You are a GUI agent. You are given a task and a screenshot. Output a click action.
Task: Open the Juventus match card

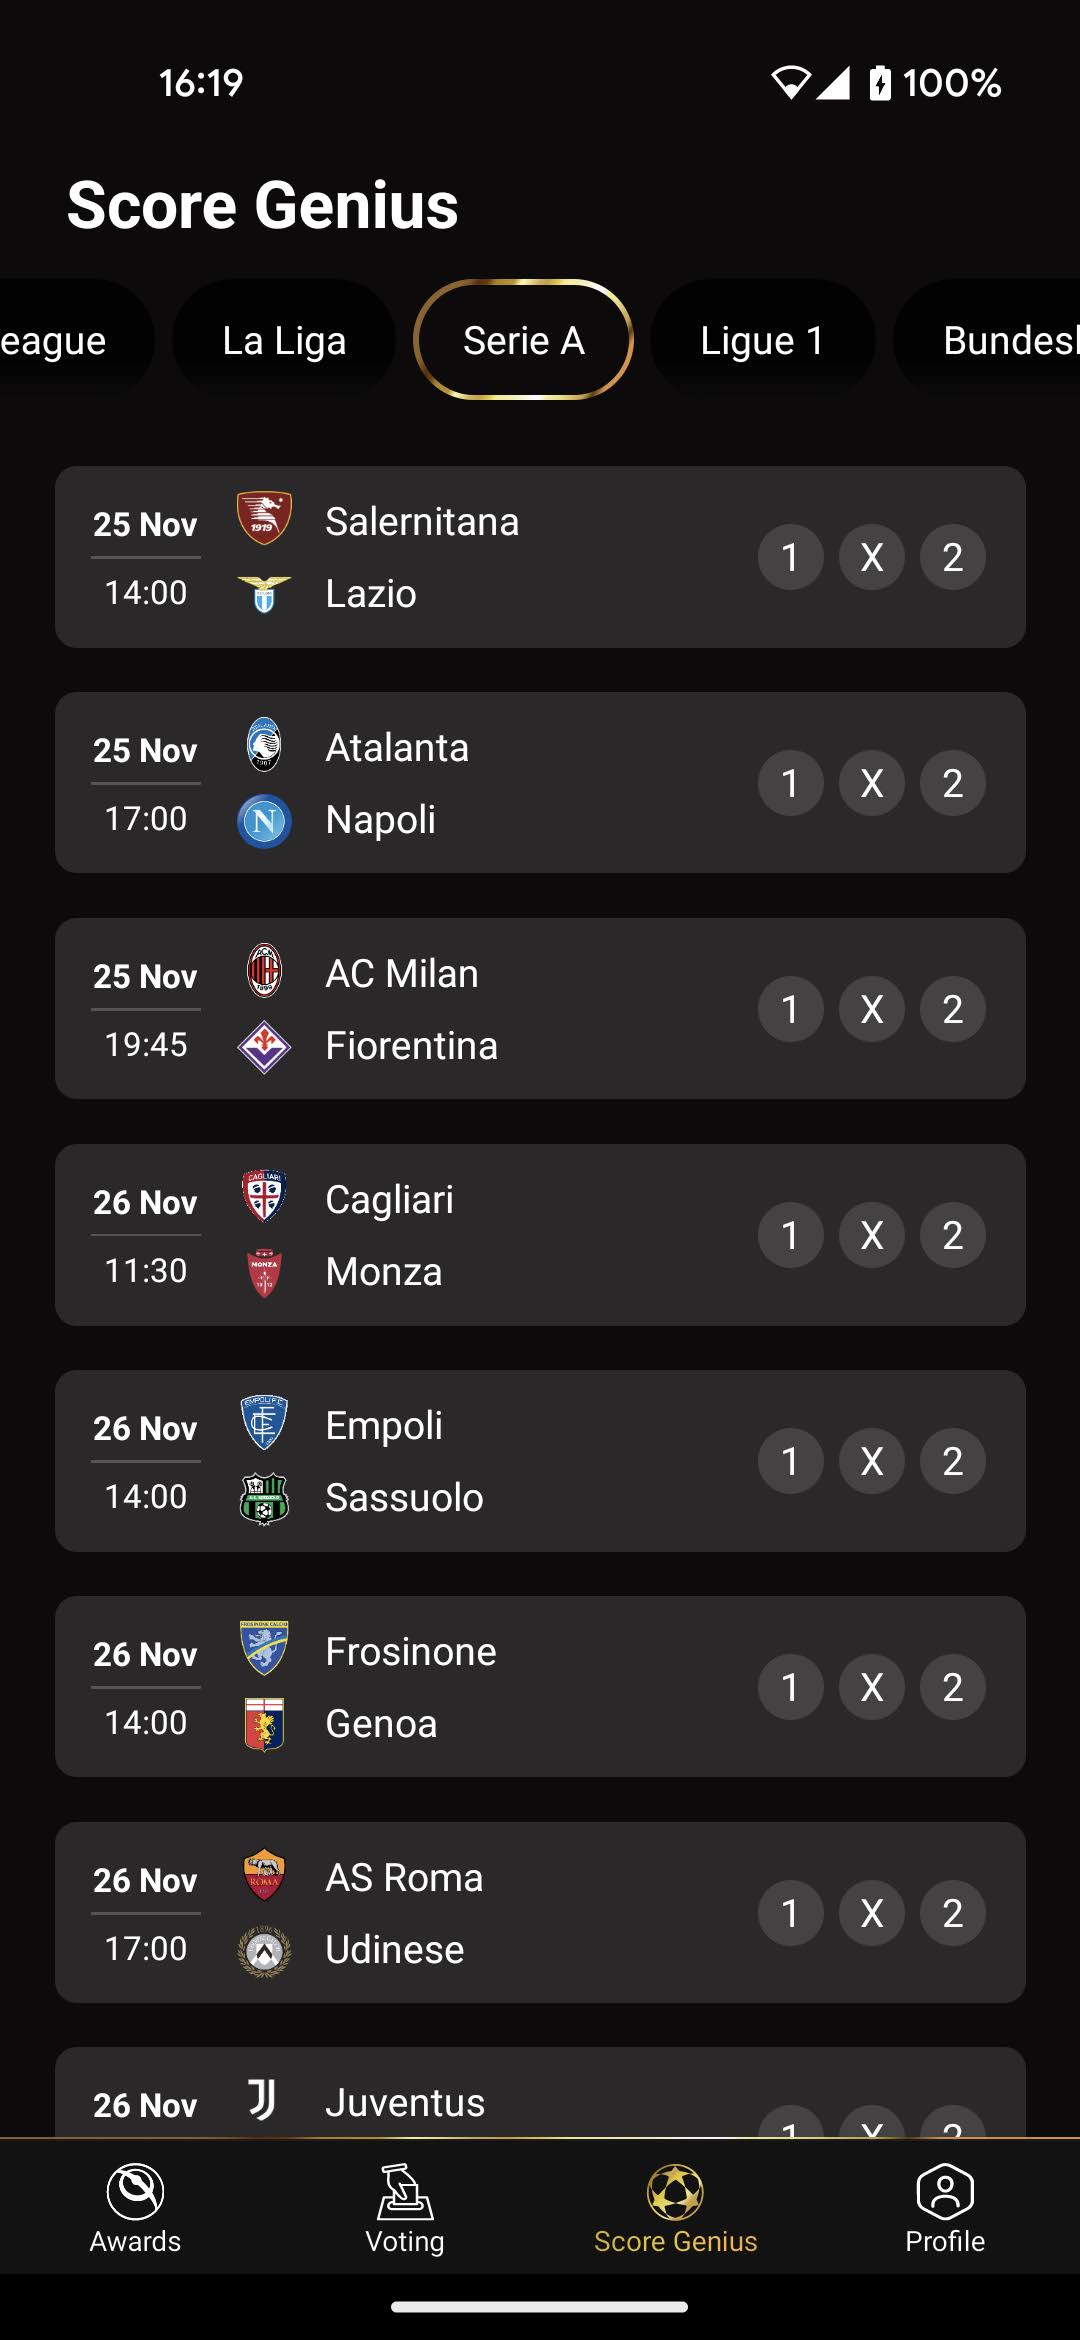(540, 2092)
